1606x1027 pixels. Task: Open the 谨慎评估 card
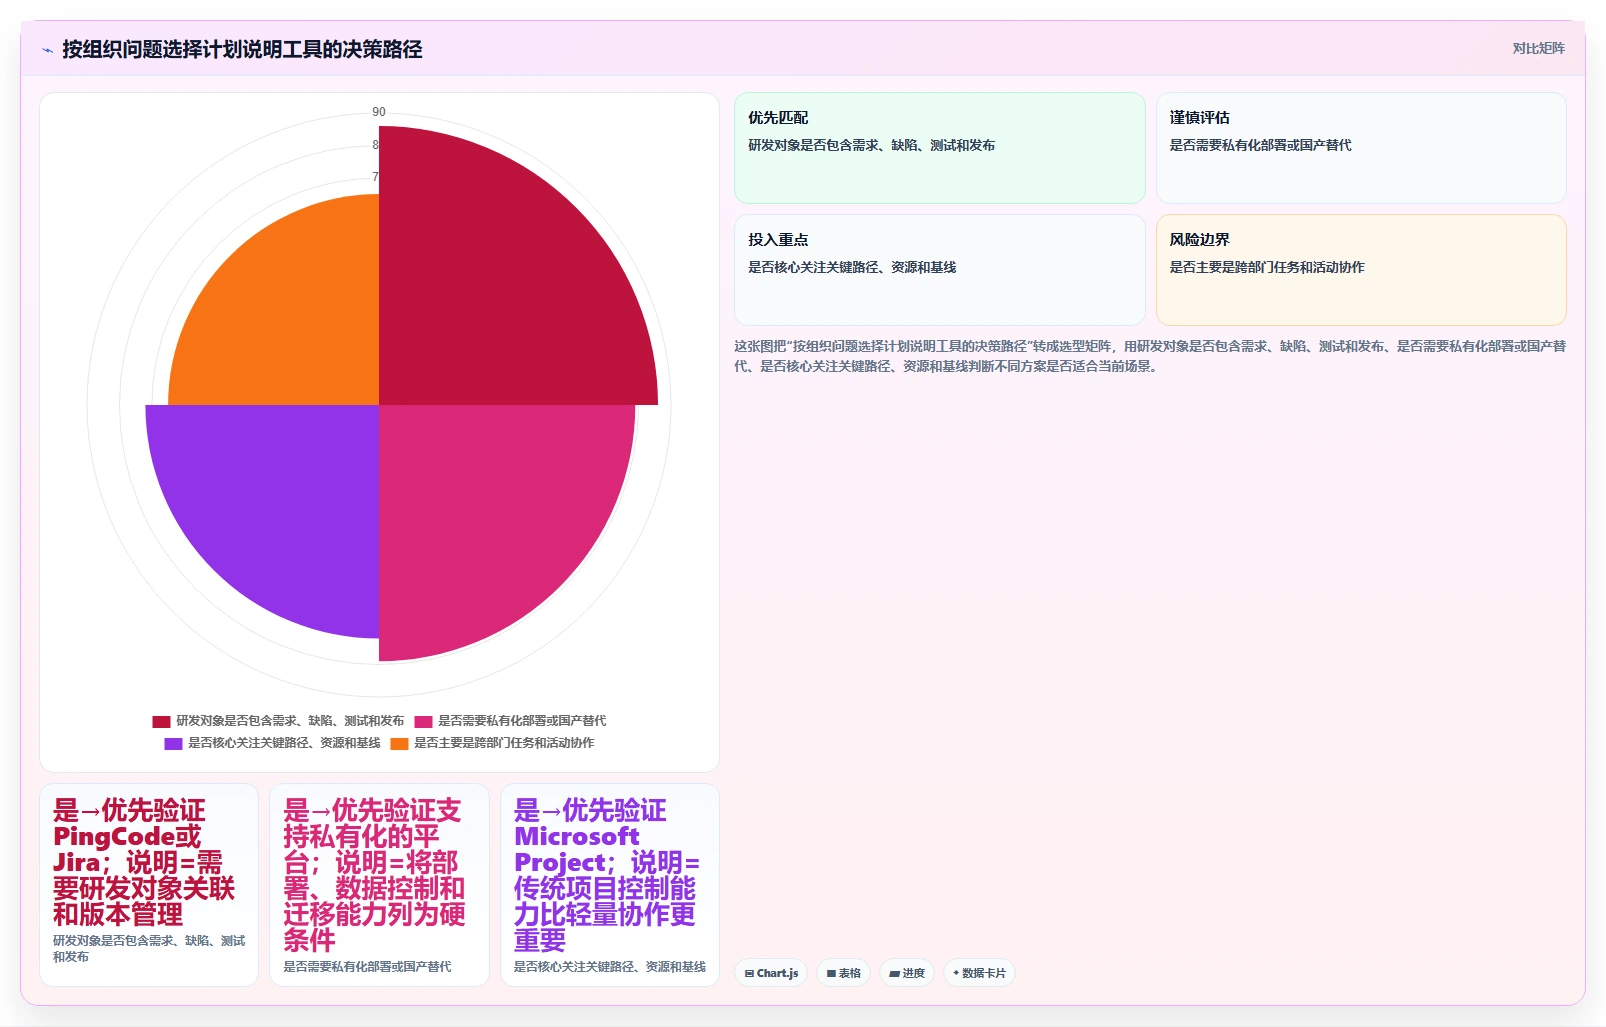coord(1361,148)
